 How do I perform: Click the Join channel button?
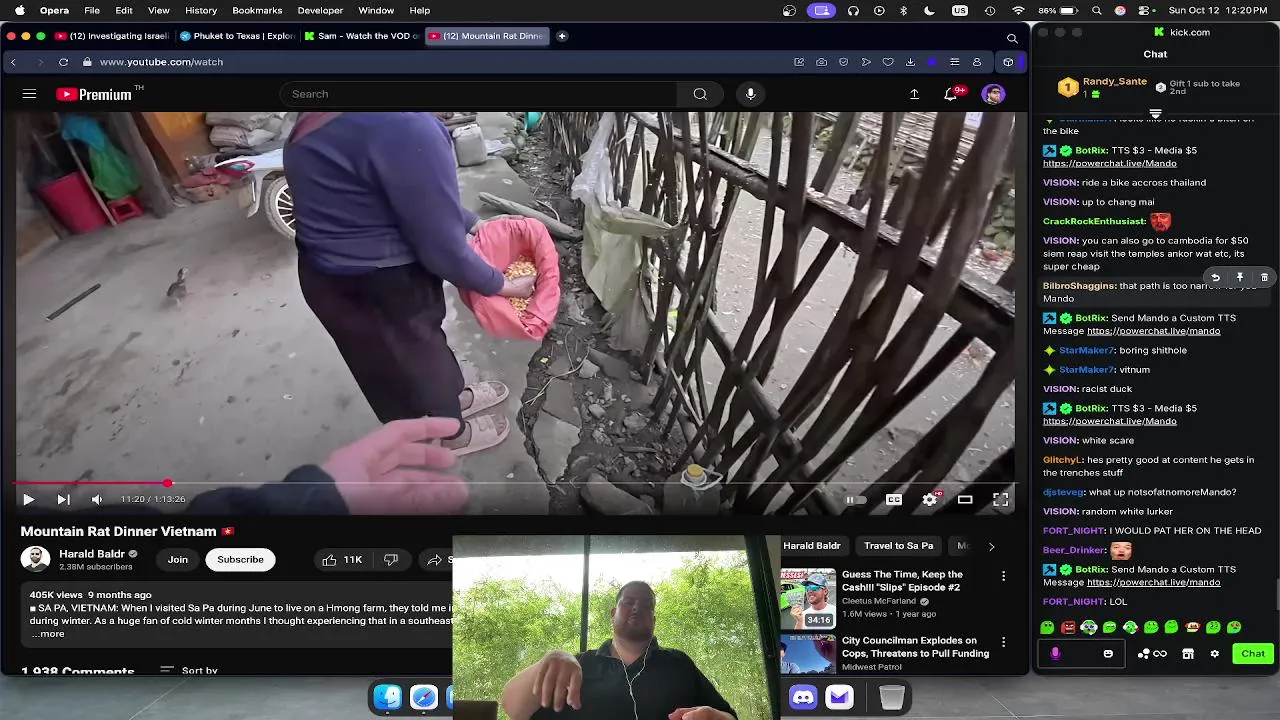pyautogui.click(x=177, y=559)
